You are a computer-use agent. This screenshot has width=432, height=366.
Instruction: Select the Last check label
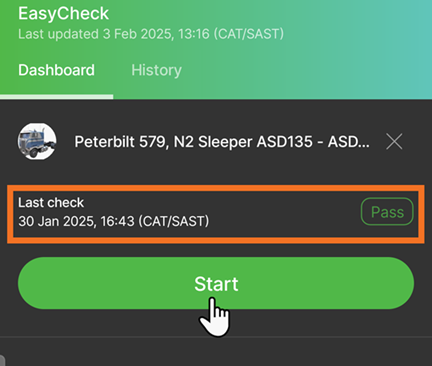click(51, 203)
